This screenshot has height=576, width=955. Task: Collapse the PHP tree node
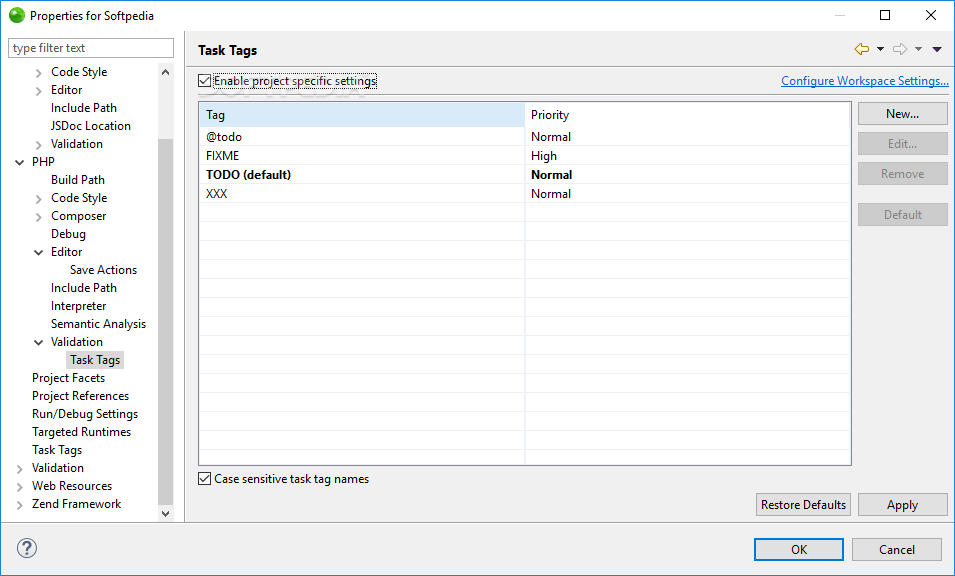pyautogui.click(x=20, y=162)
